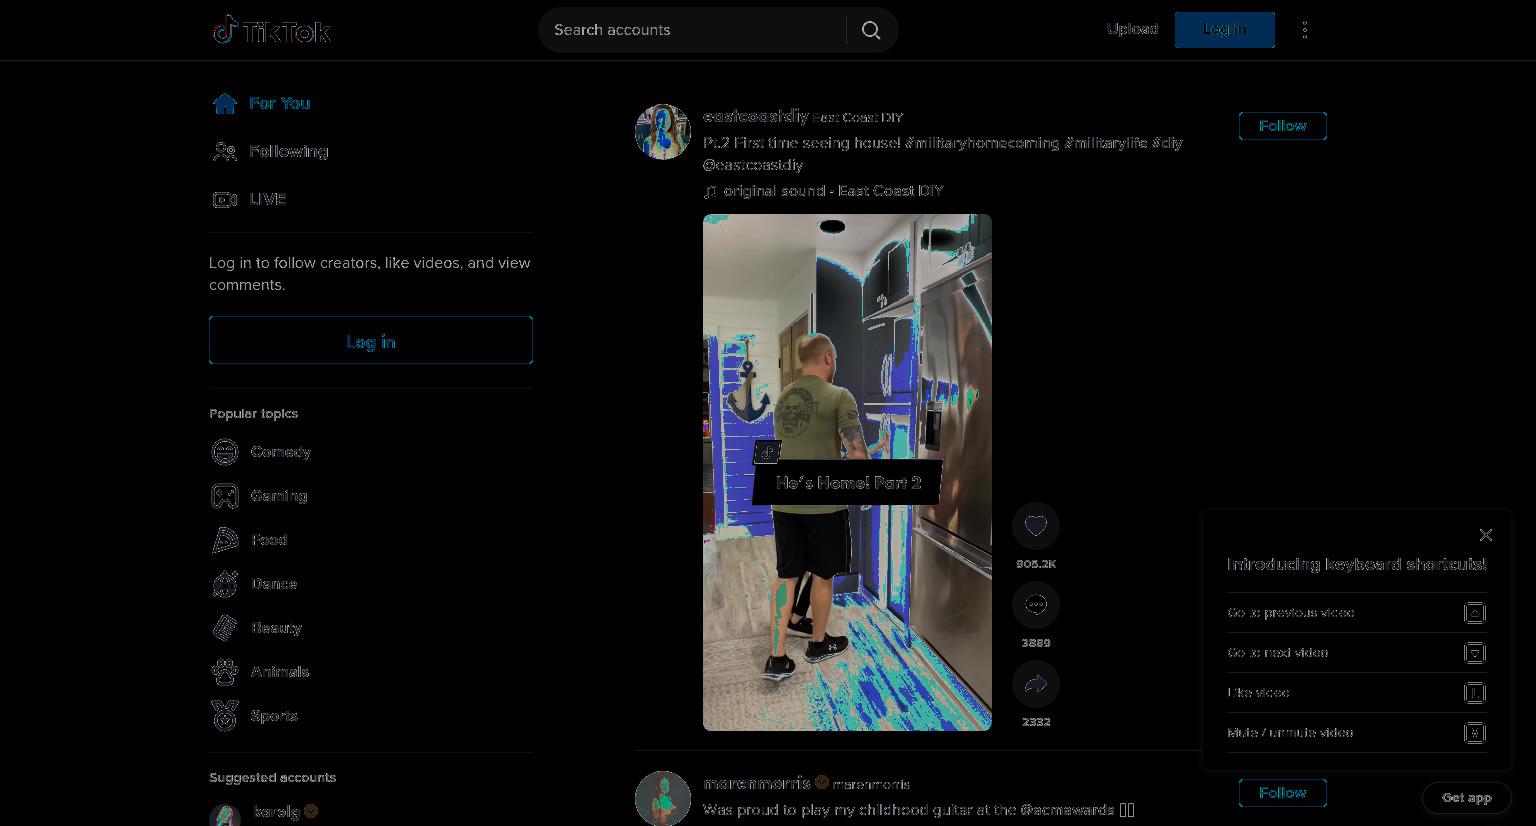The height and width of the screenshot is (826, 1536).
Task: Click the Animals paw icon
Action: pyautogui.click(x=225, y=672)
